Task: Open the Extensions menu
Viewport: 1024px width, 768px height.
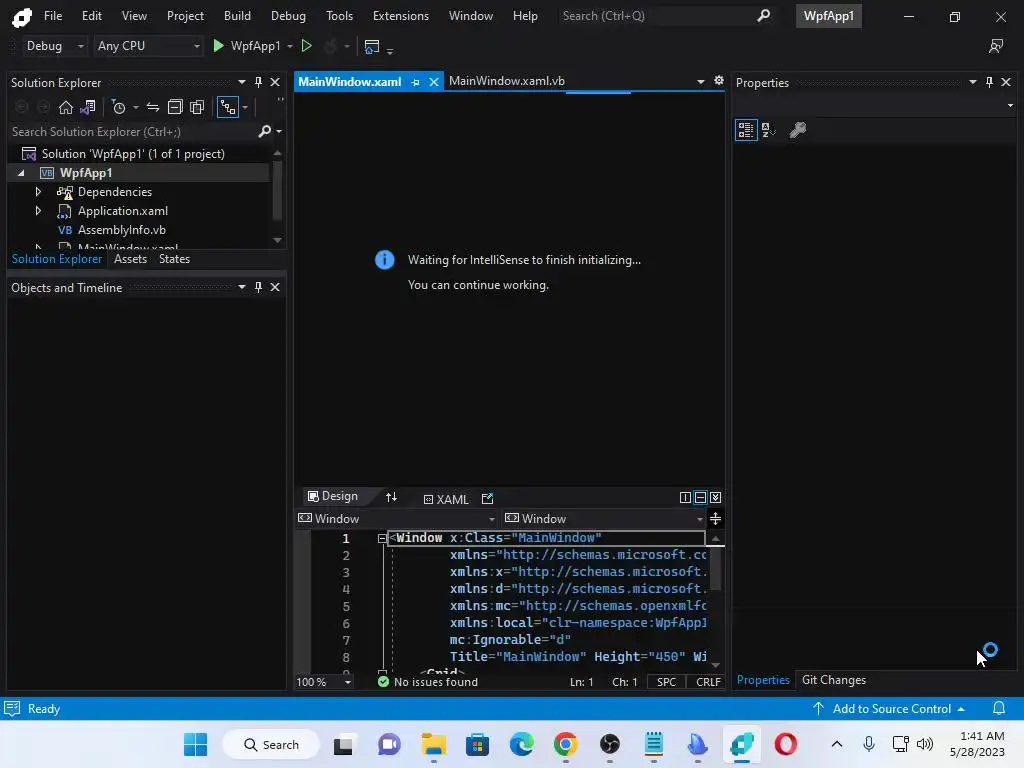Action: 401,16
